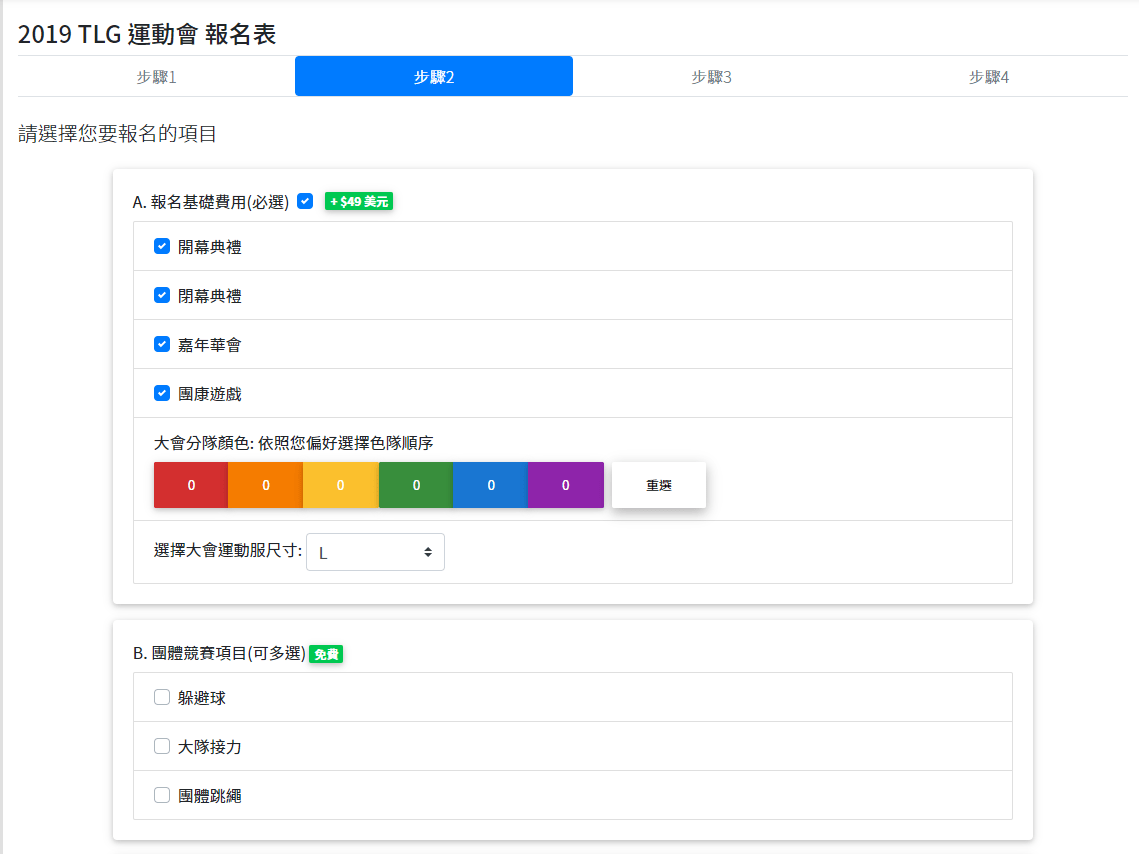Stay on the 步驟2 tab

pos(433,76)
